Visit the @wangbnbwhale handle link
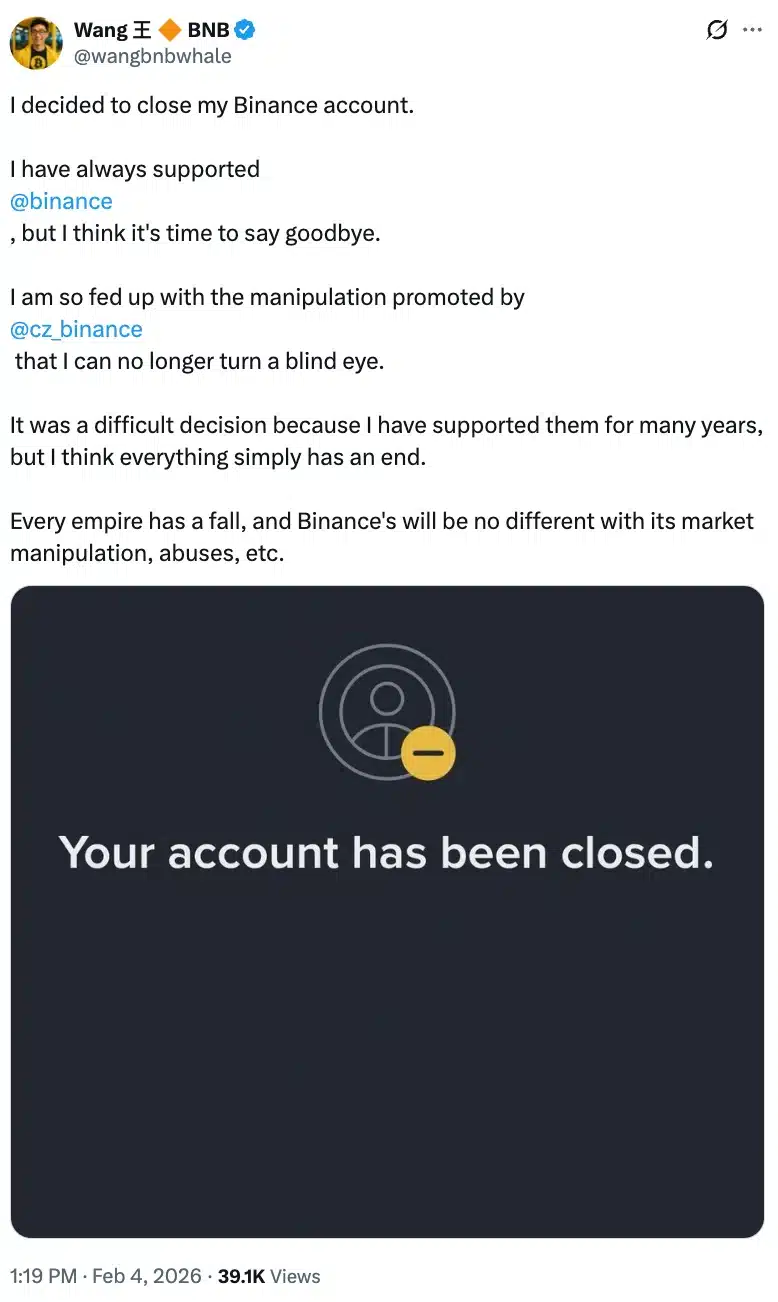The image size is (778, 1302). [152, 56]
